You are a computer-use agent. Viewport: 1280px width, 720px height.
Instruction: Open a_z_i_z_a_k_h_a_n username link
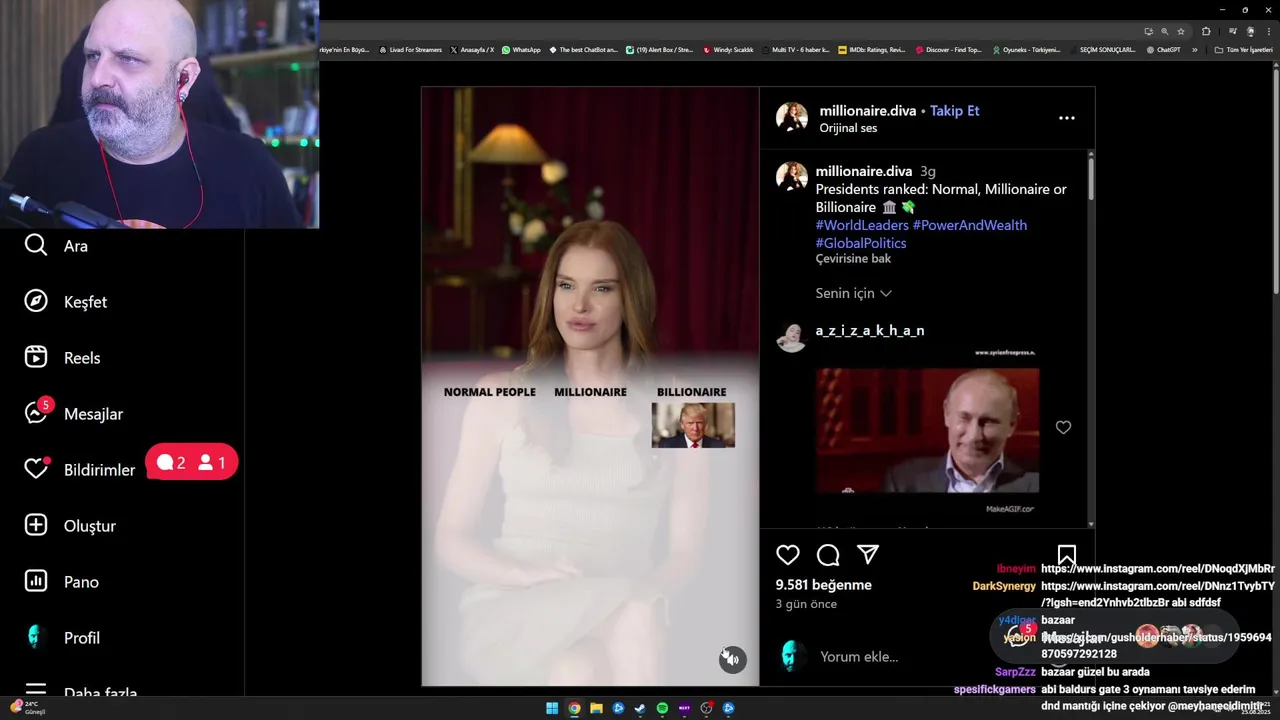click(870, 331)
